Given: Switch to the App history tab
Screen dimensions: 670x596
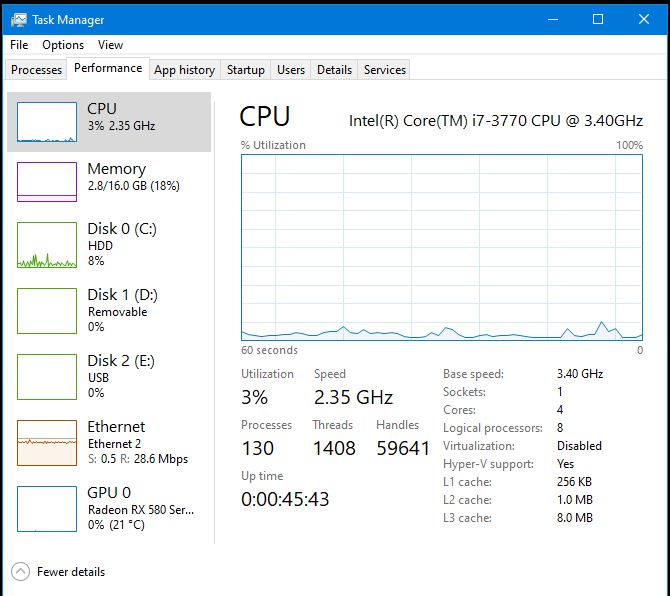Looking at the screenshot, I should pos(184,70).
